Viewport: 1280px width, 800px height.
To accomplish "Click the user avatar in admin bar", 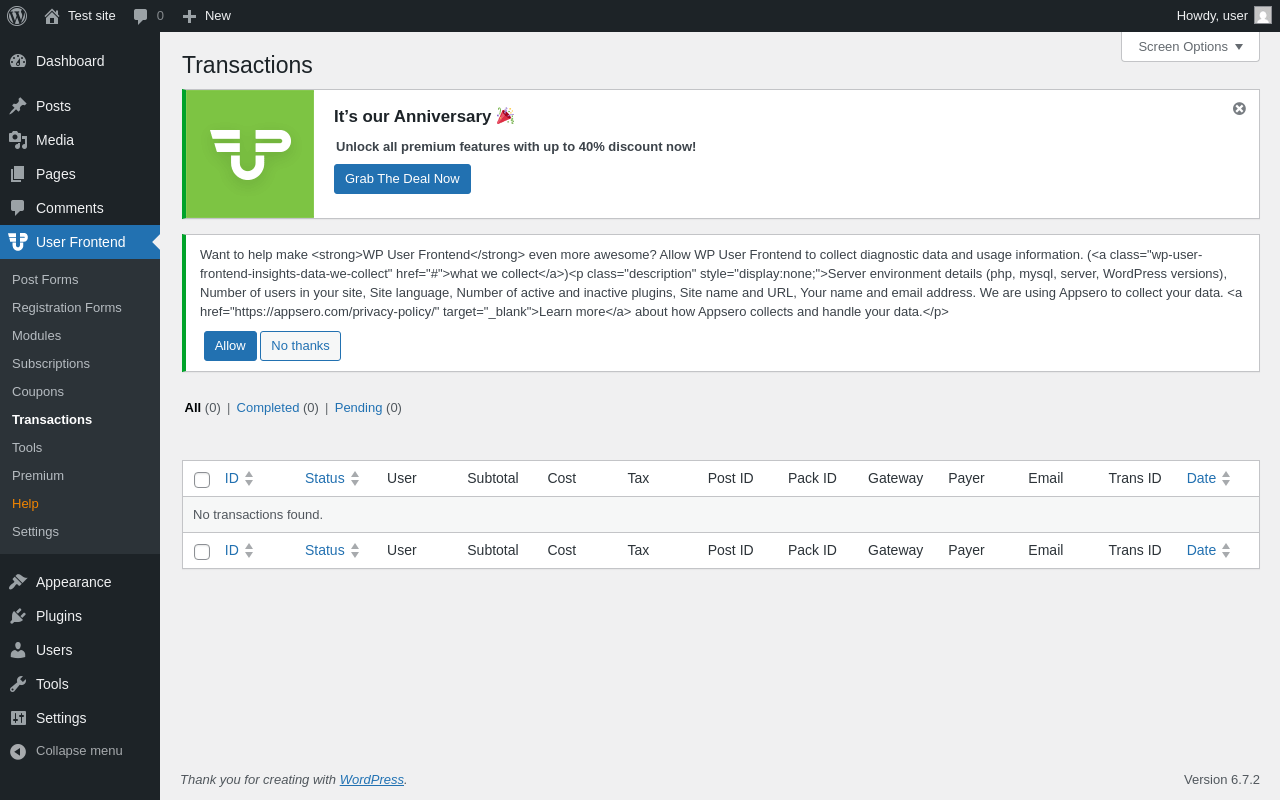I will (x=1263, y=15).
